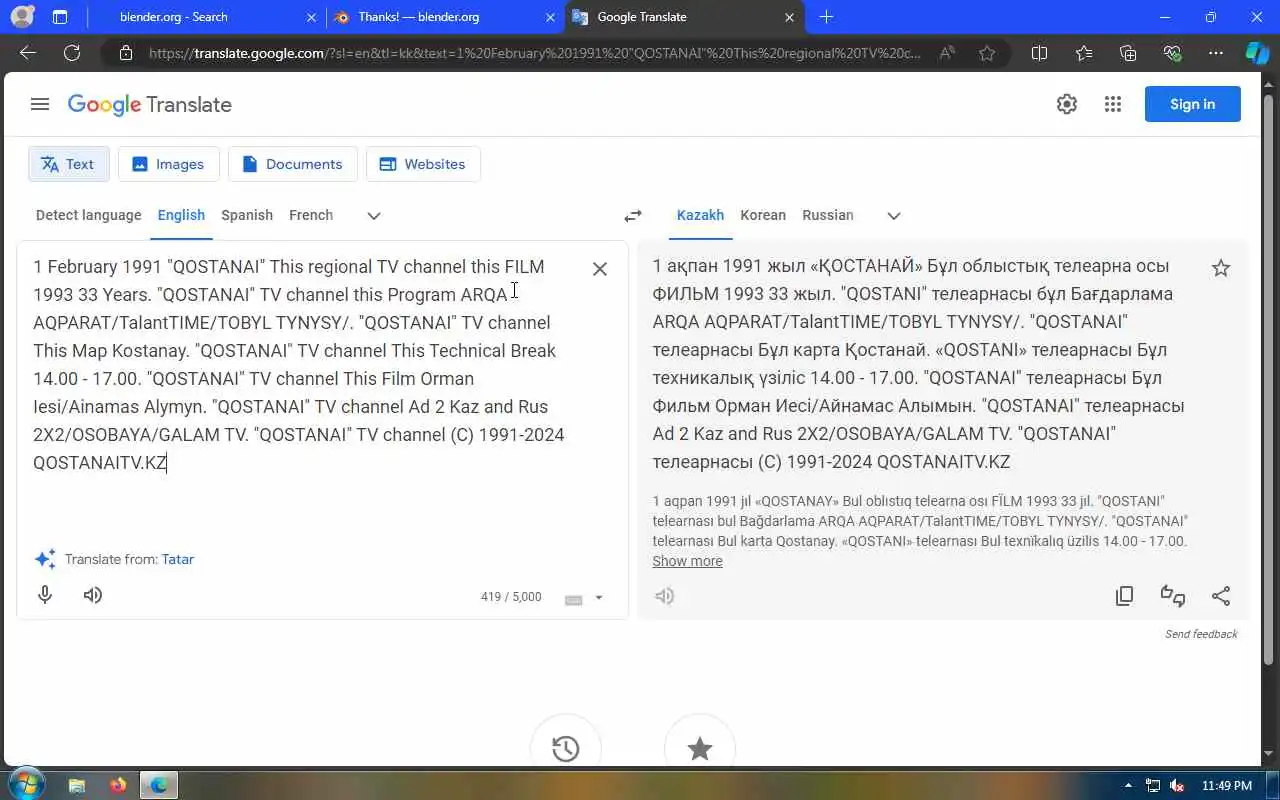Click Send feedback link

[x=1201, y=634]
